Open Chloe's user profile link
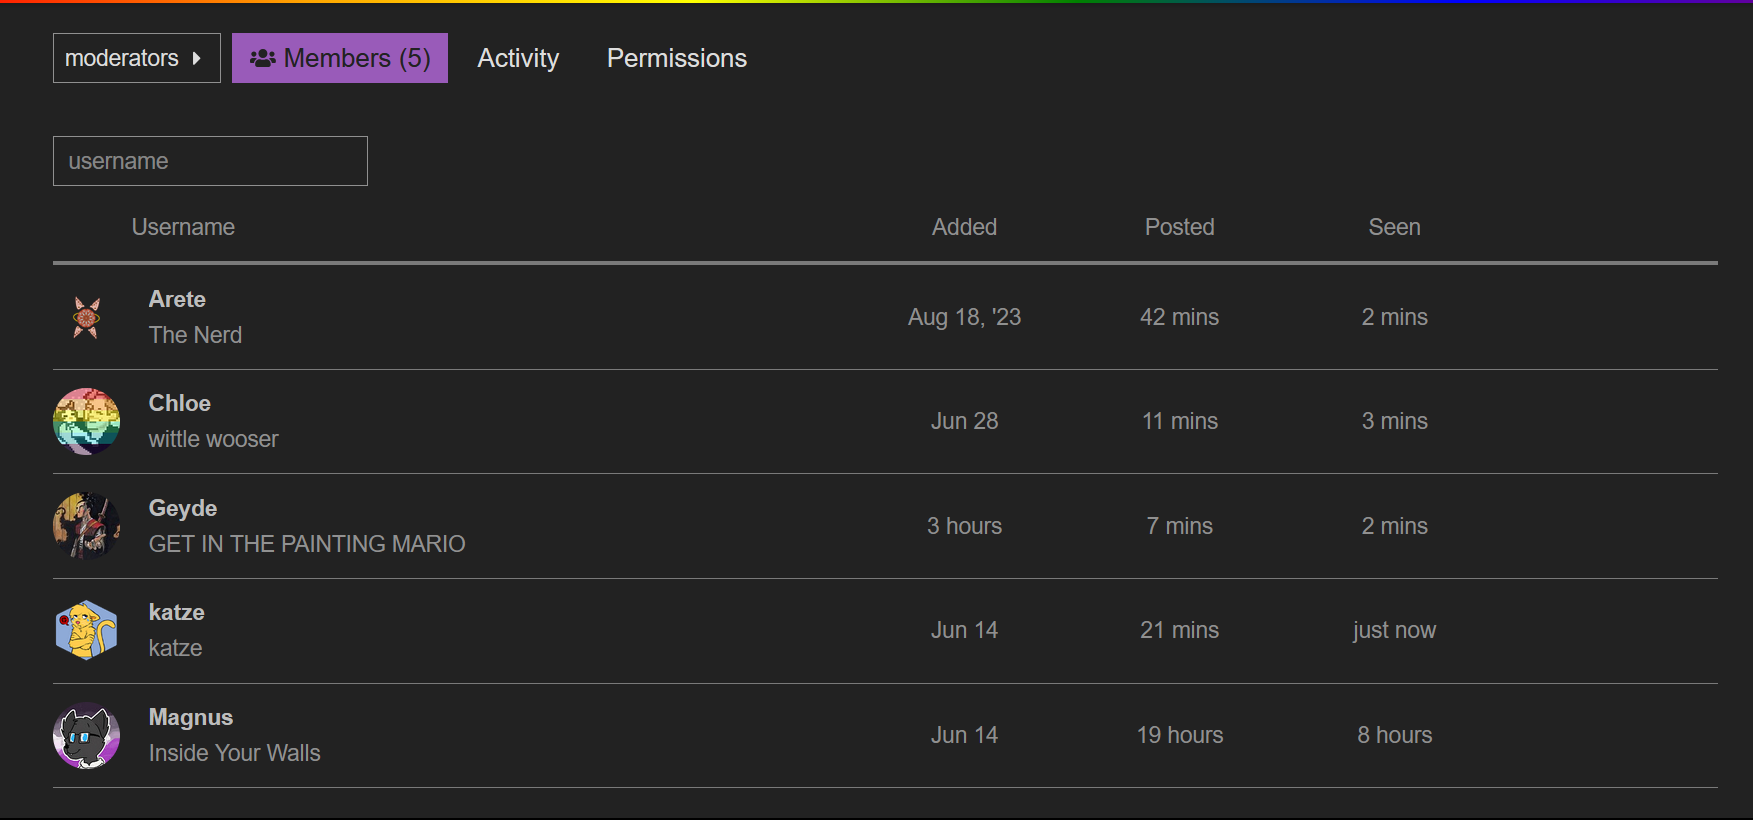1753x820 pixels. point(180,403)
